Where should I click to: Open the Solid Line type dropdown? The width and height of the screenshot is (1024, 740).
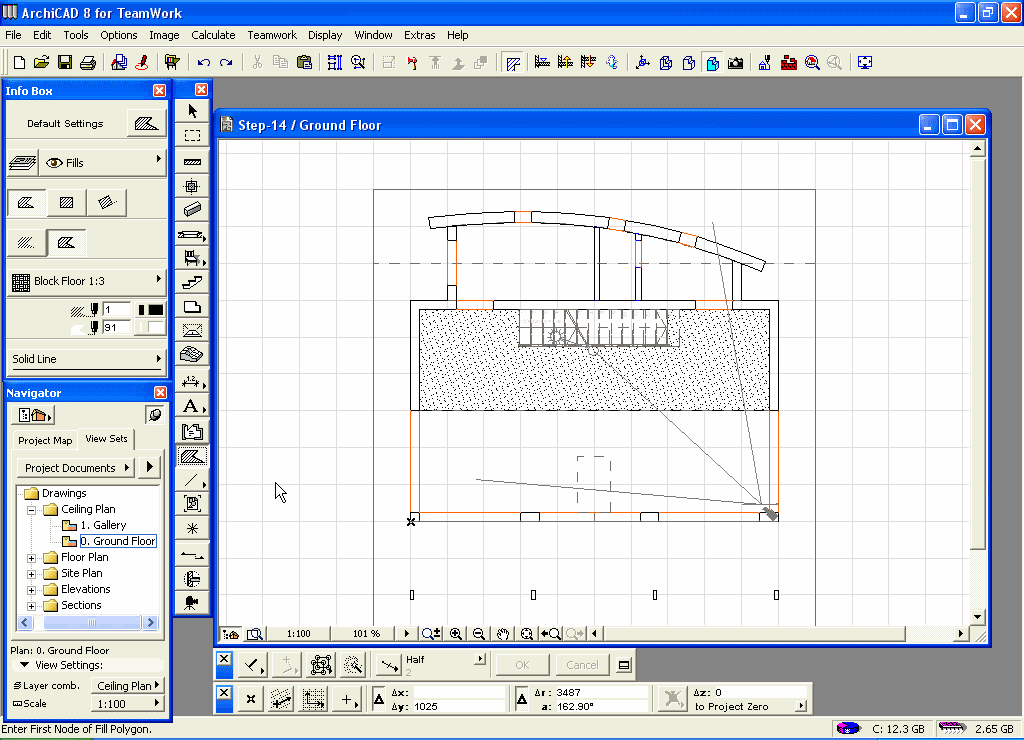tap(86, 359)
